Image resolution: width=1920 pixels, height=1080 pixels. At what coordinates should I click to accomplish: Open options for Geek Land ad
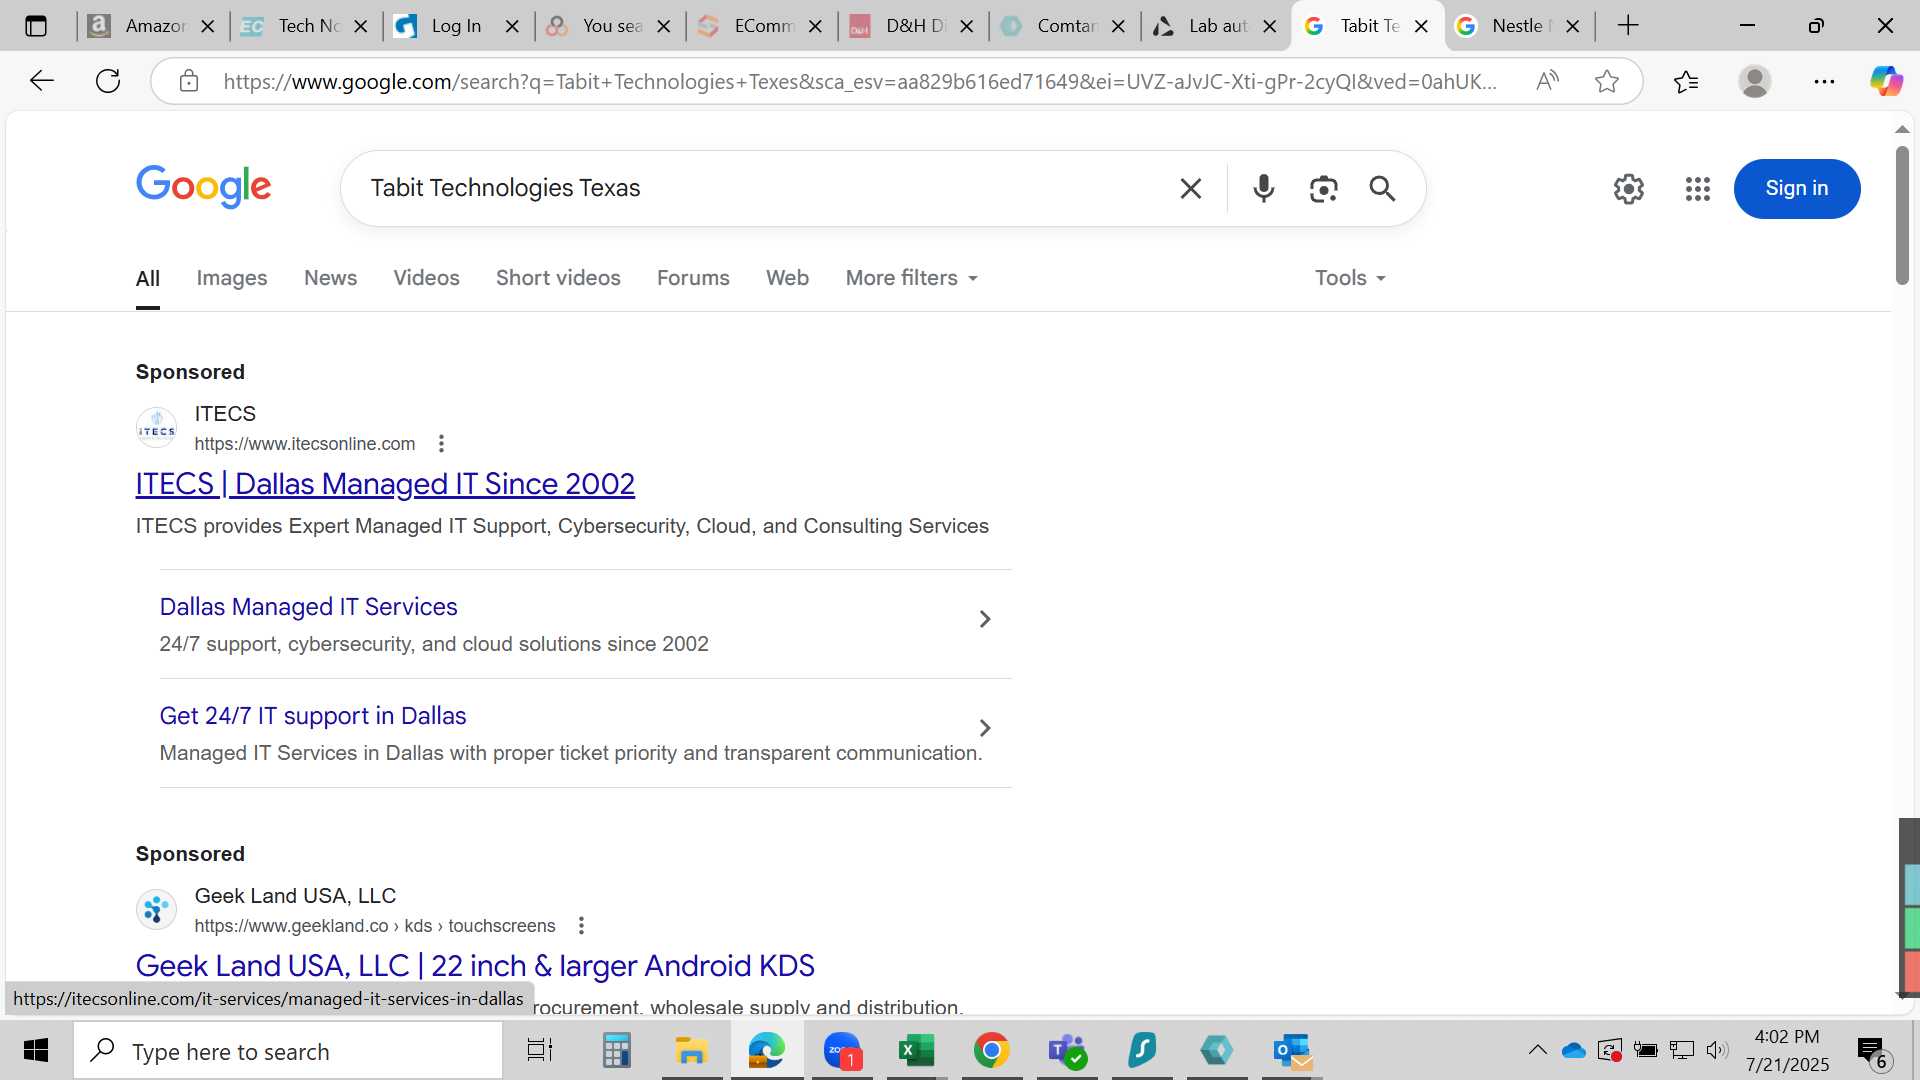point(581,925)
